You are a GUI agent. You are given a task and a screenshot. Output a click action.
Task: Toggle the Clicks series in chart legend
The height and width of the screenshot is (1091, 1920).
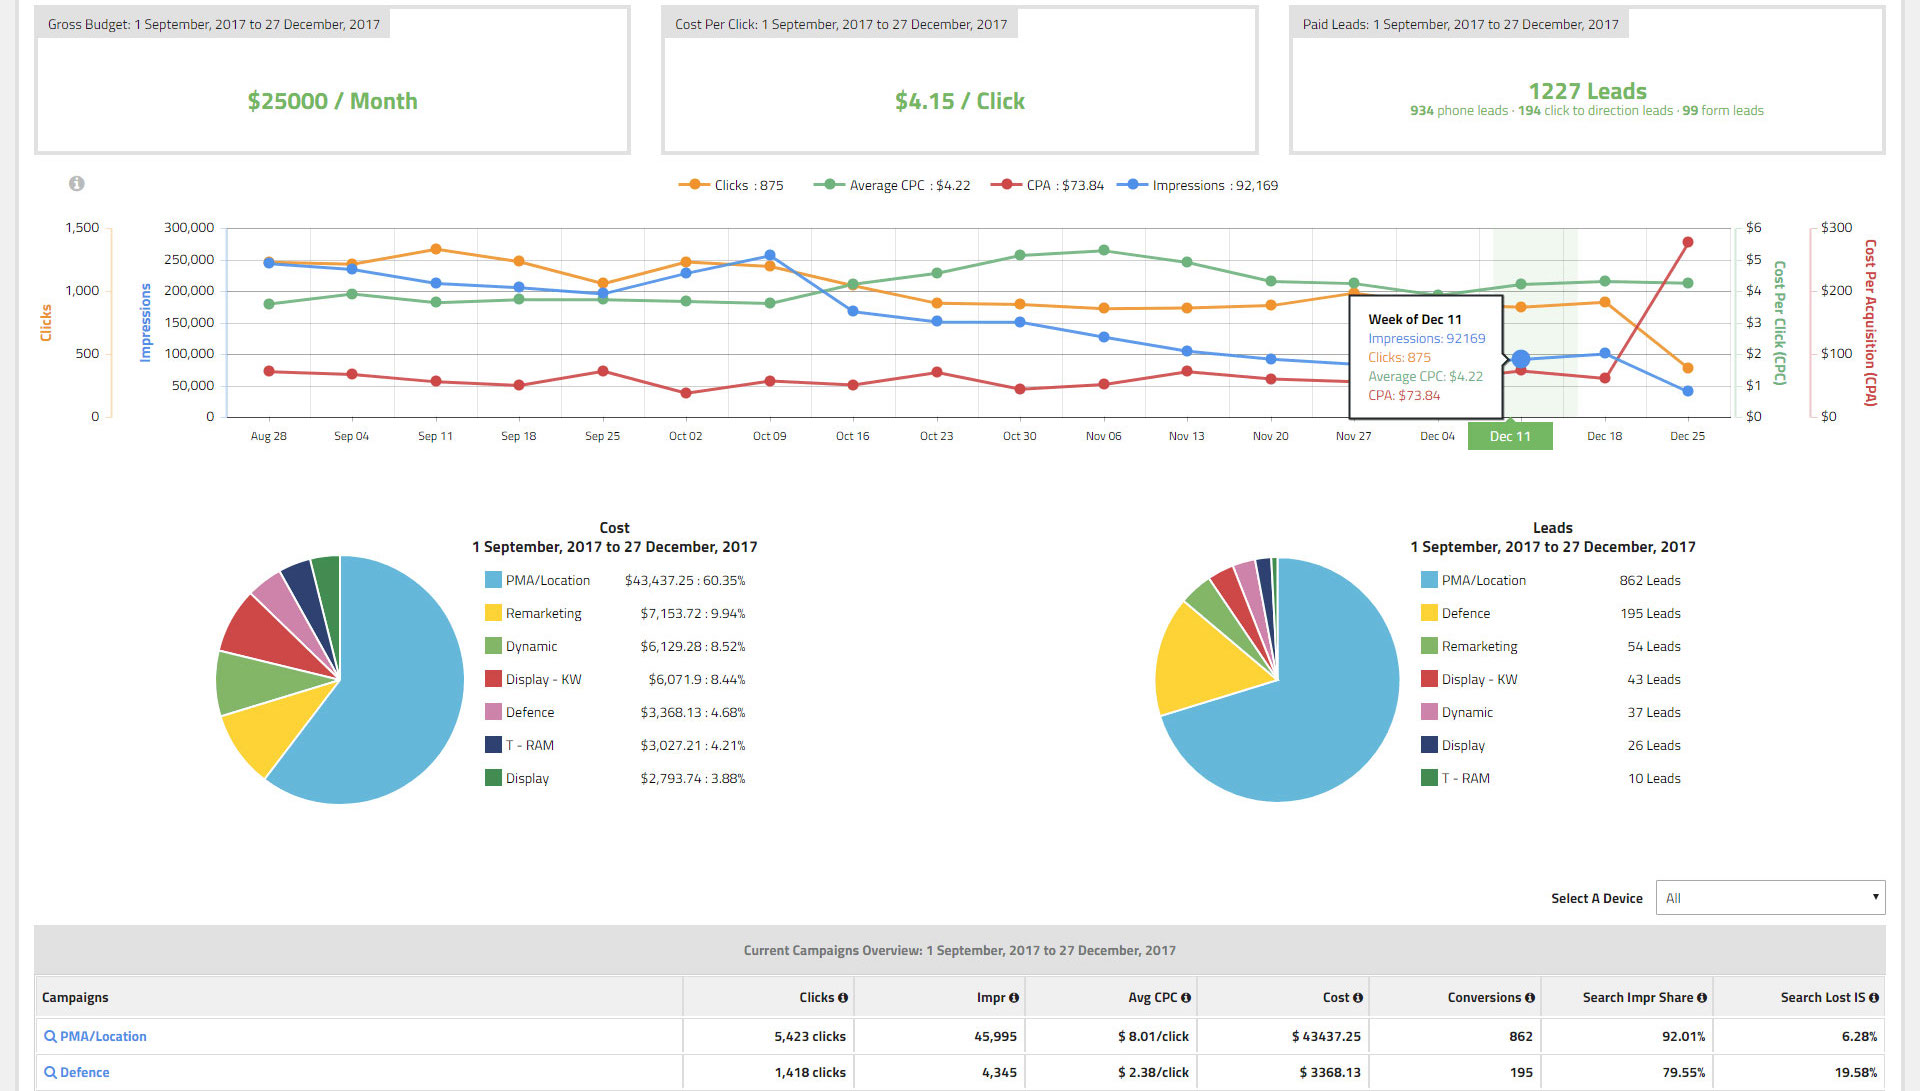pyautogui.click(x=731, y=185)
